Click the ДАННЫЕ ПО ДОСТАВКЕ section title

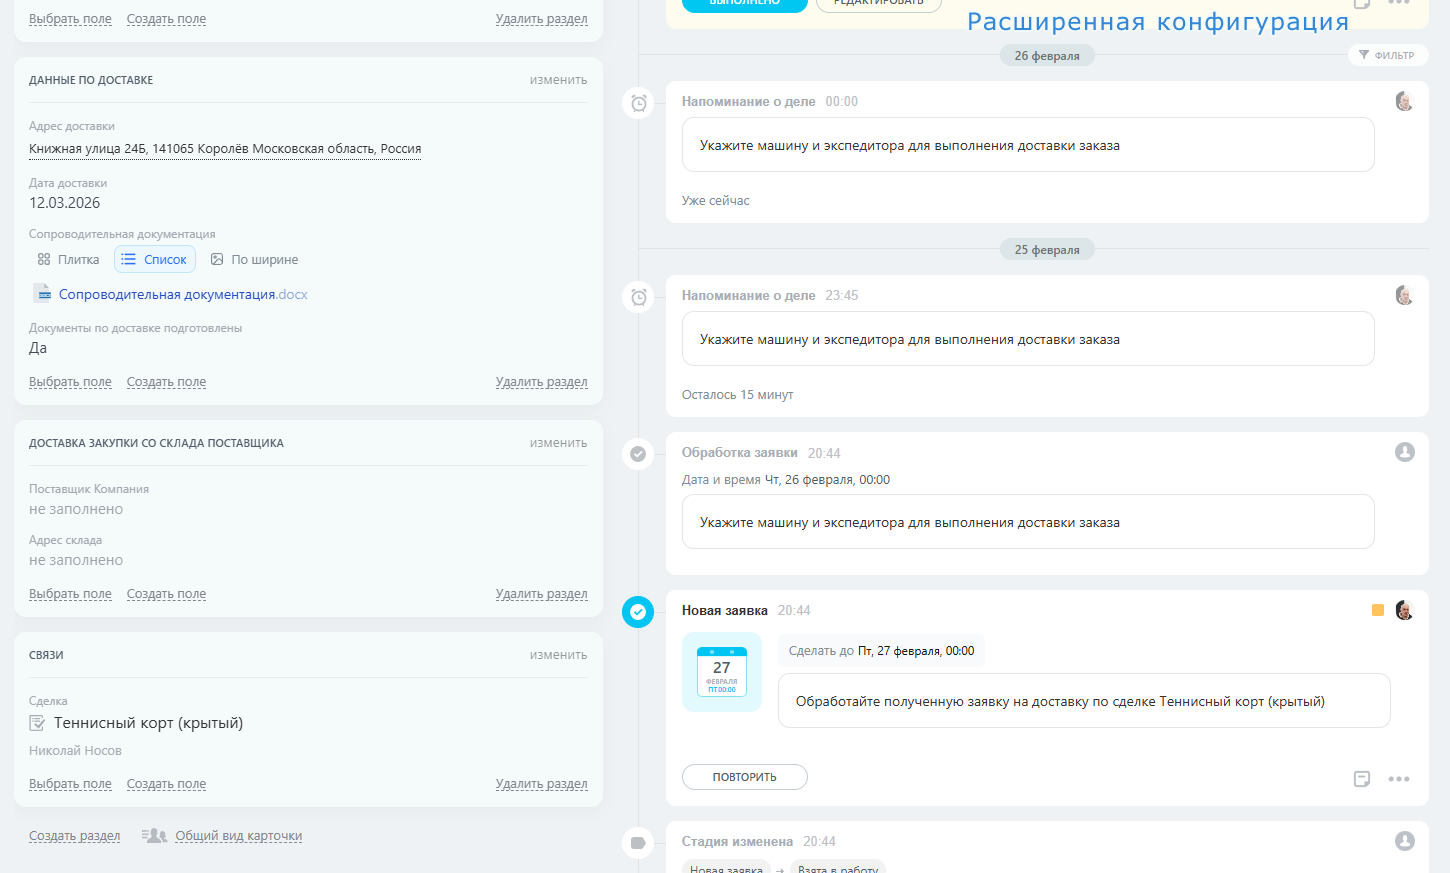[91, 80]
